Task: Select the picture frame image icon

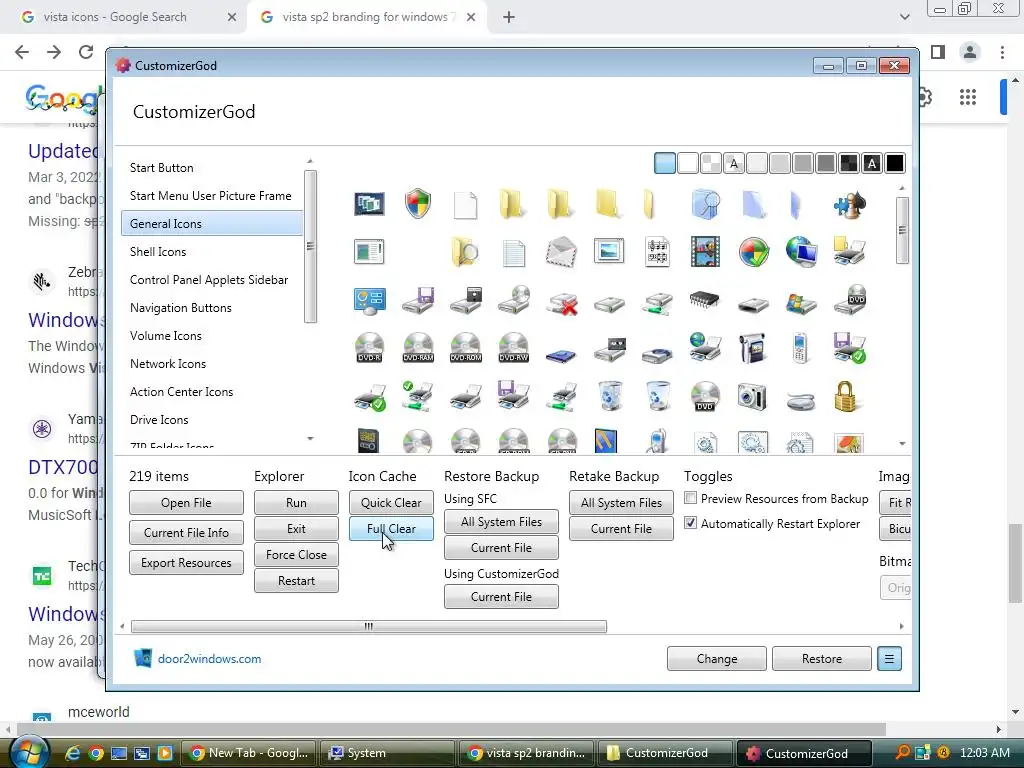Action: (609, 251)
